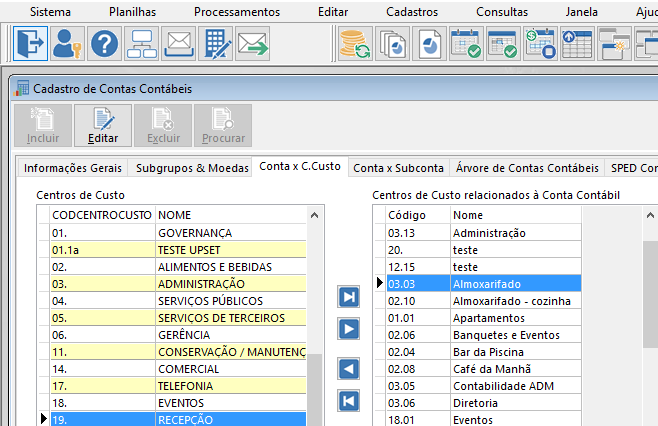
Task: Switch to Informações Gerais tab
Action: pyautogui.click(x=73, y=168)
